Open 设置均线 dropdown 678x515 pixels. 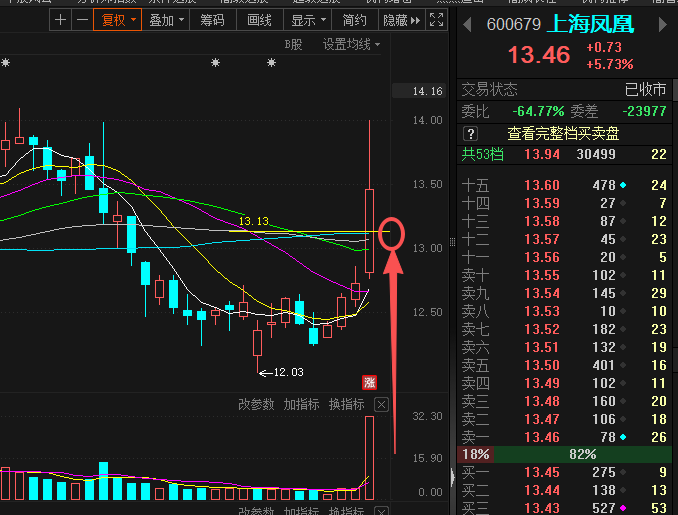click(x=351, y=45)
